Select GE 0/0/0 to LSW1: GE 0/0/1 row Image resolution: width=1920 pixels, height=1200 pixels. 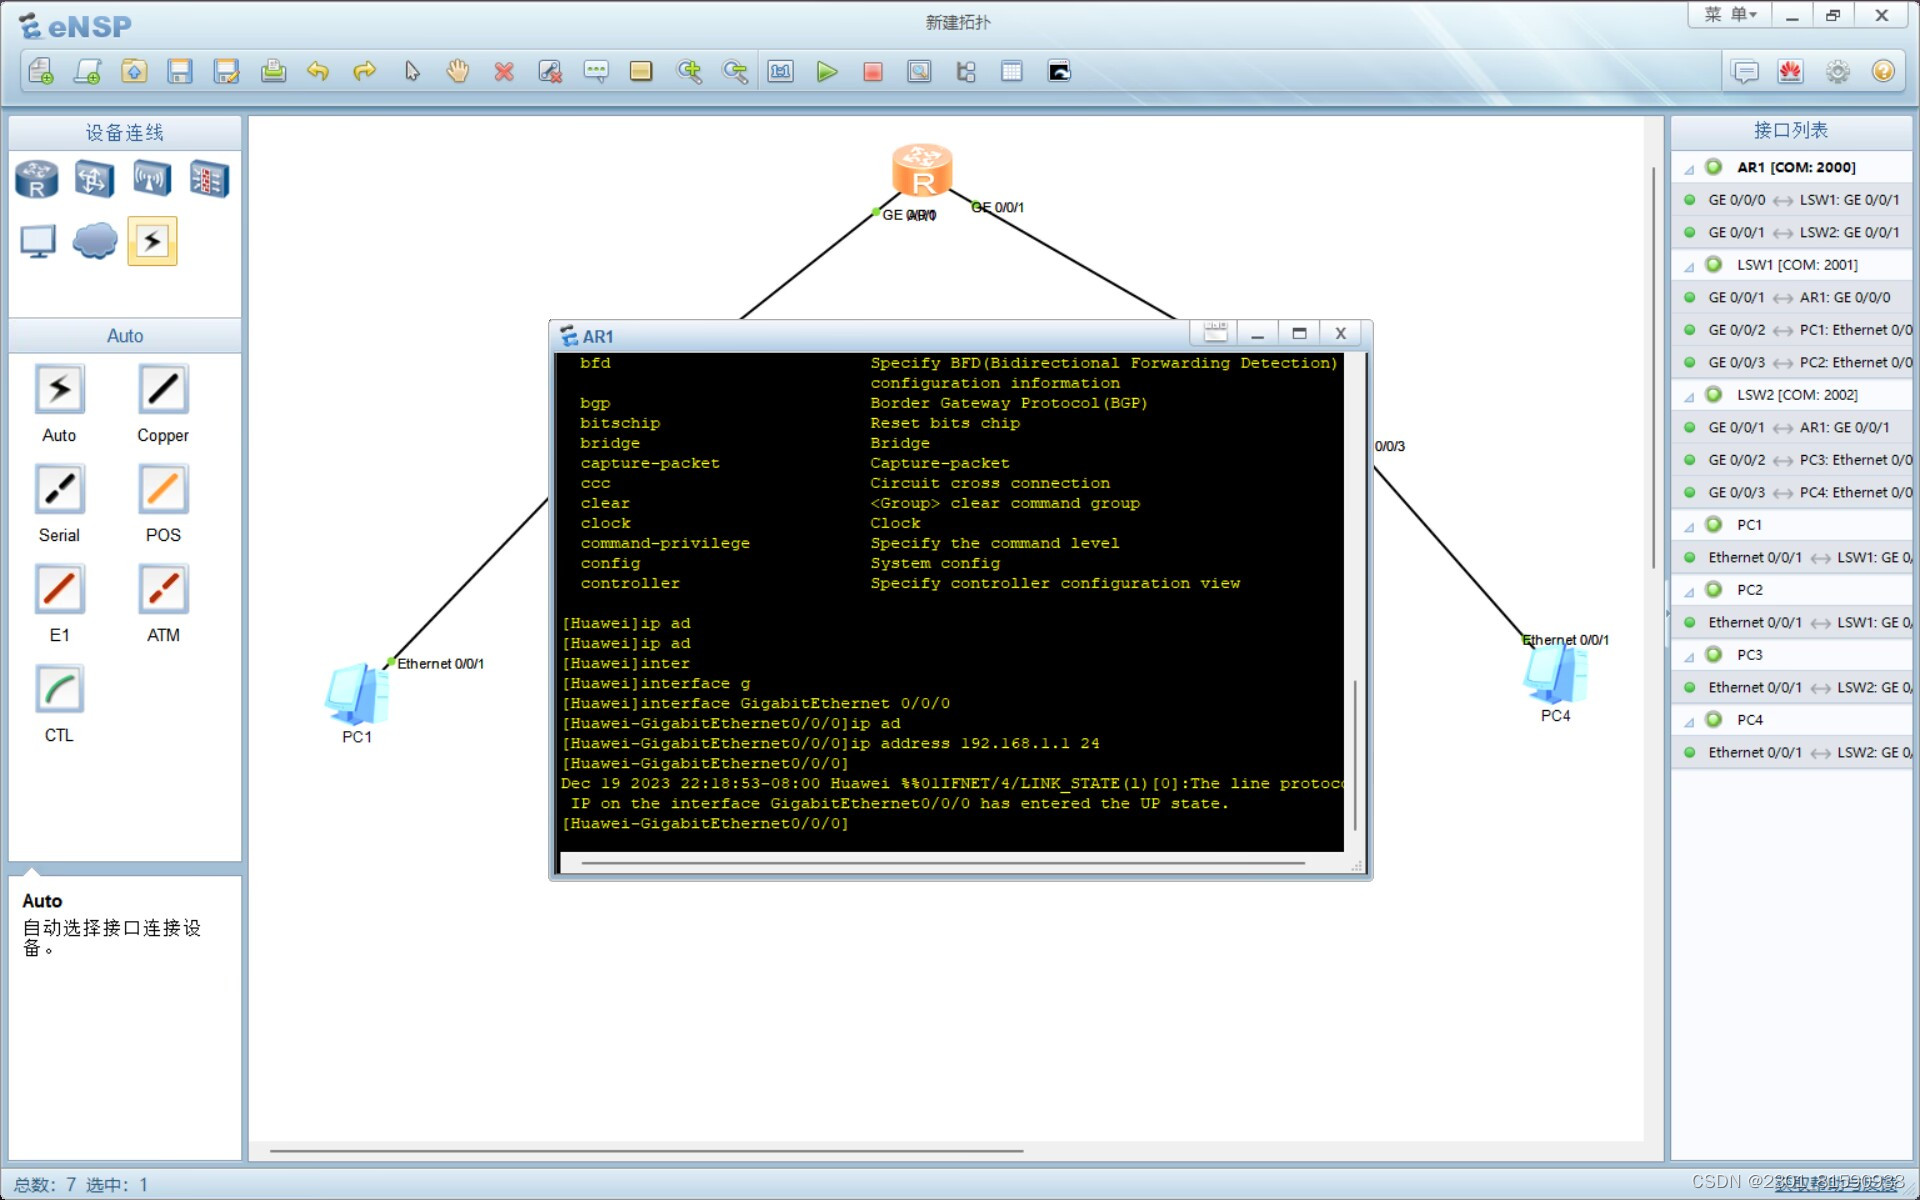1792,200
